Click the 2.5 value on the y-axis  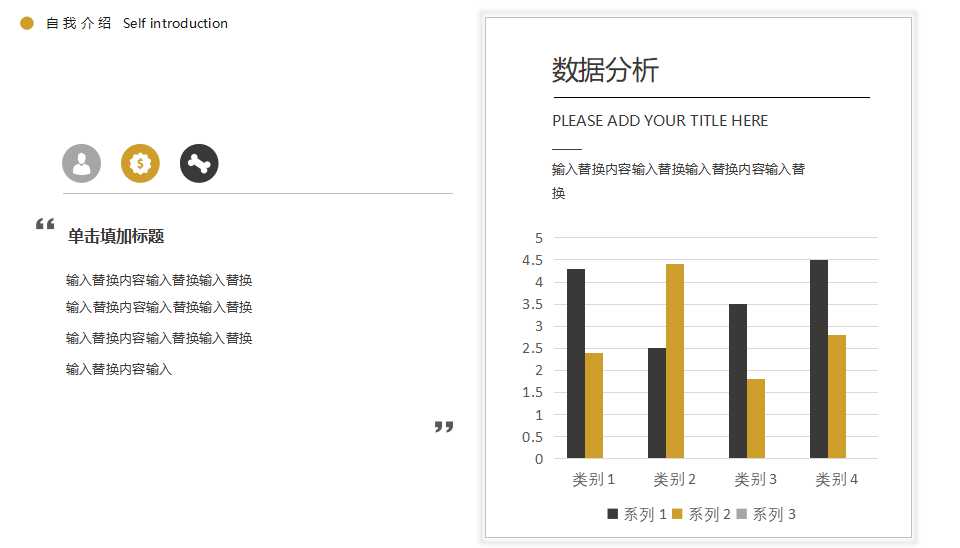(532, 348)
